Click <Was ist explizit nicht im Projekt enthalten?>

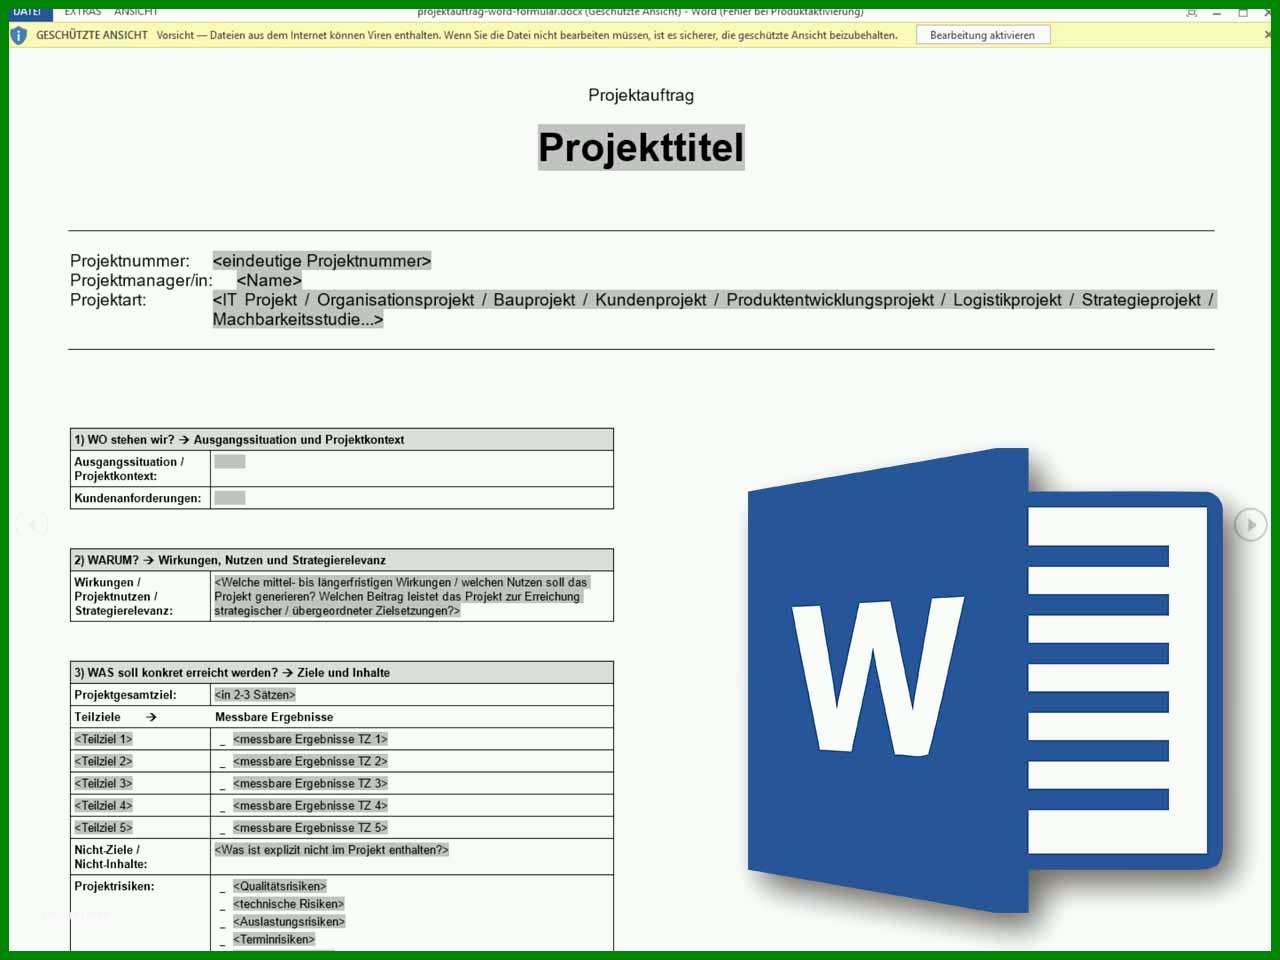331,850
